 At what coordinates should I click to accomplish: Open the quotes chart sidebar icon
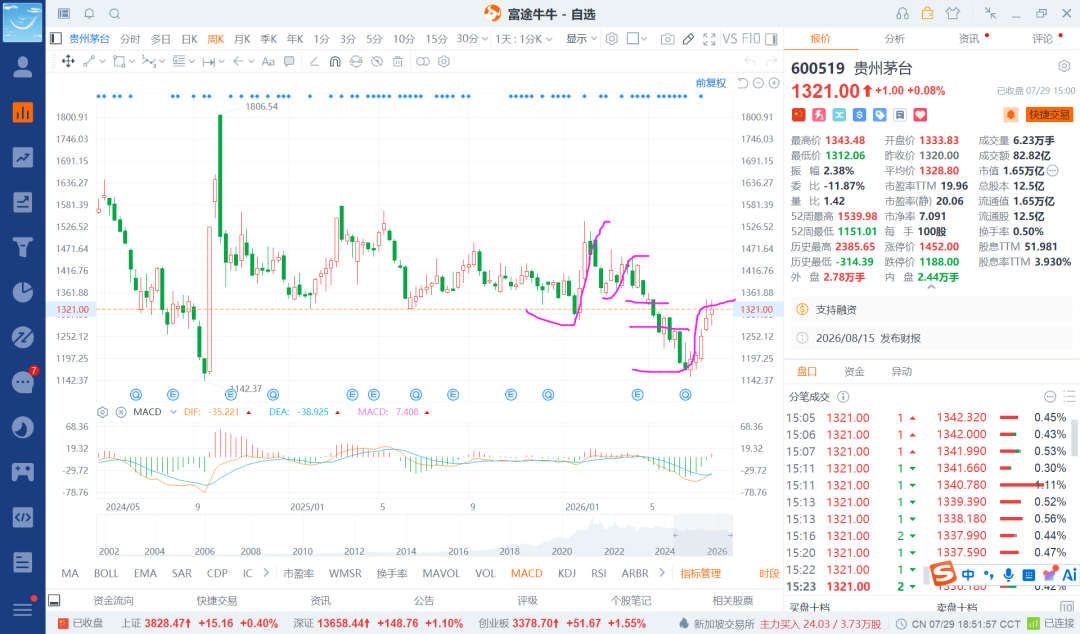[23, 112]
